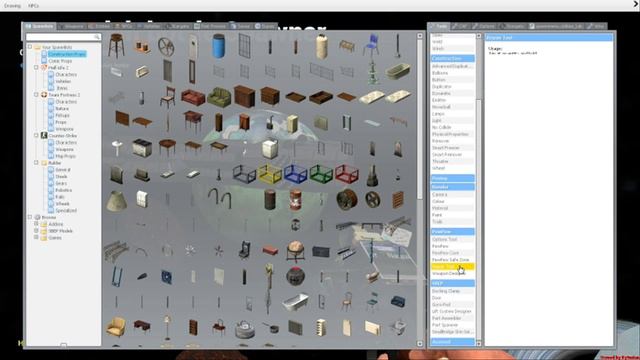This screenshot has width=640, height=360.
Task: Select Vehicles under Half-Life 2
Action: (63, 81)
